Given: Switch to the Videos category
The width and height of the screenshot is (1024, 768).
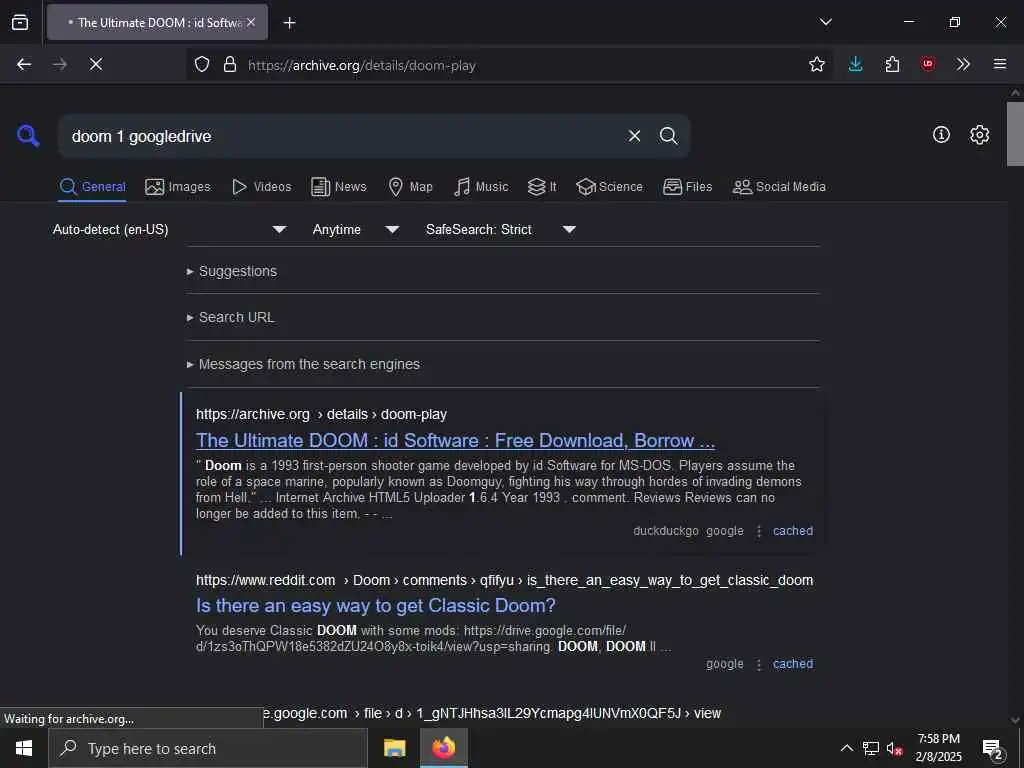Looking at the screenshot, I should [x=261, y=187].
